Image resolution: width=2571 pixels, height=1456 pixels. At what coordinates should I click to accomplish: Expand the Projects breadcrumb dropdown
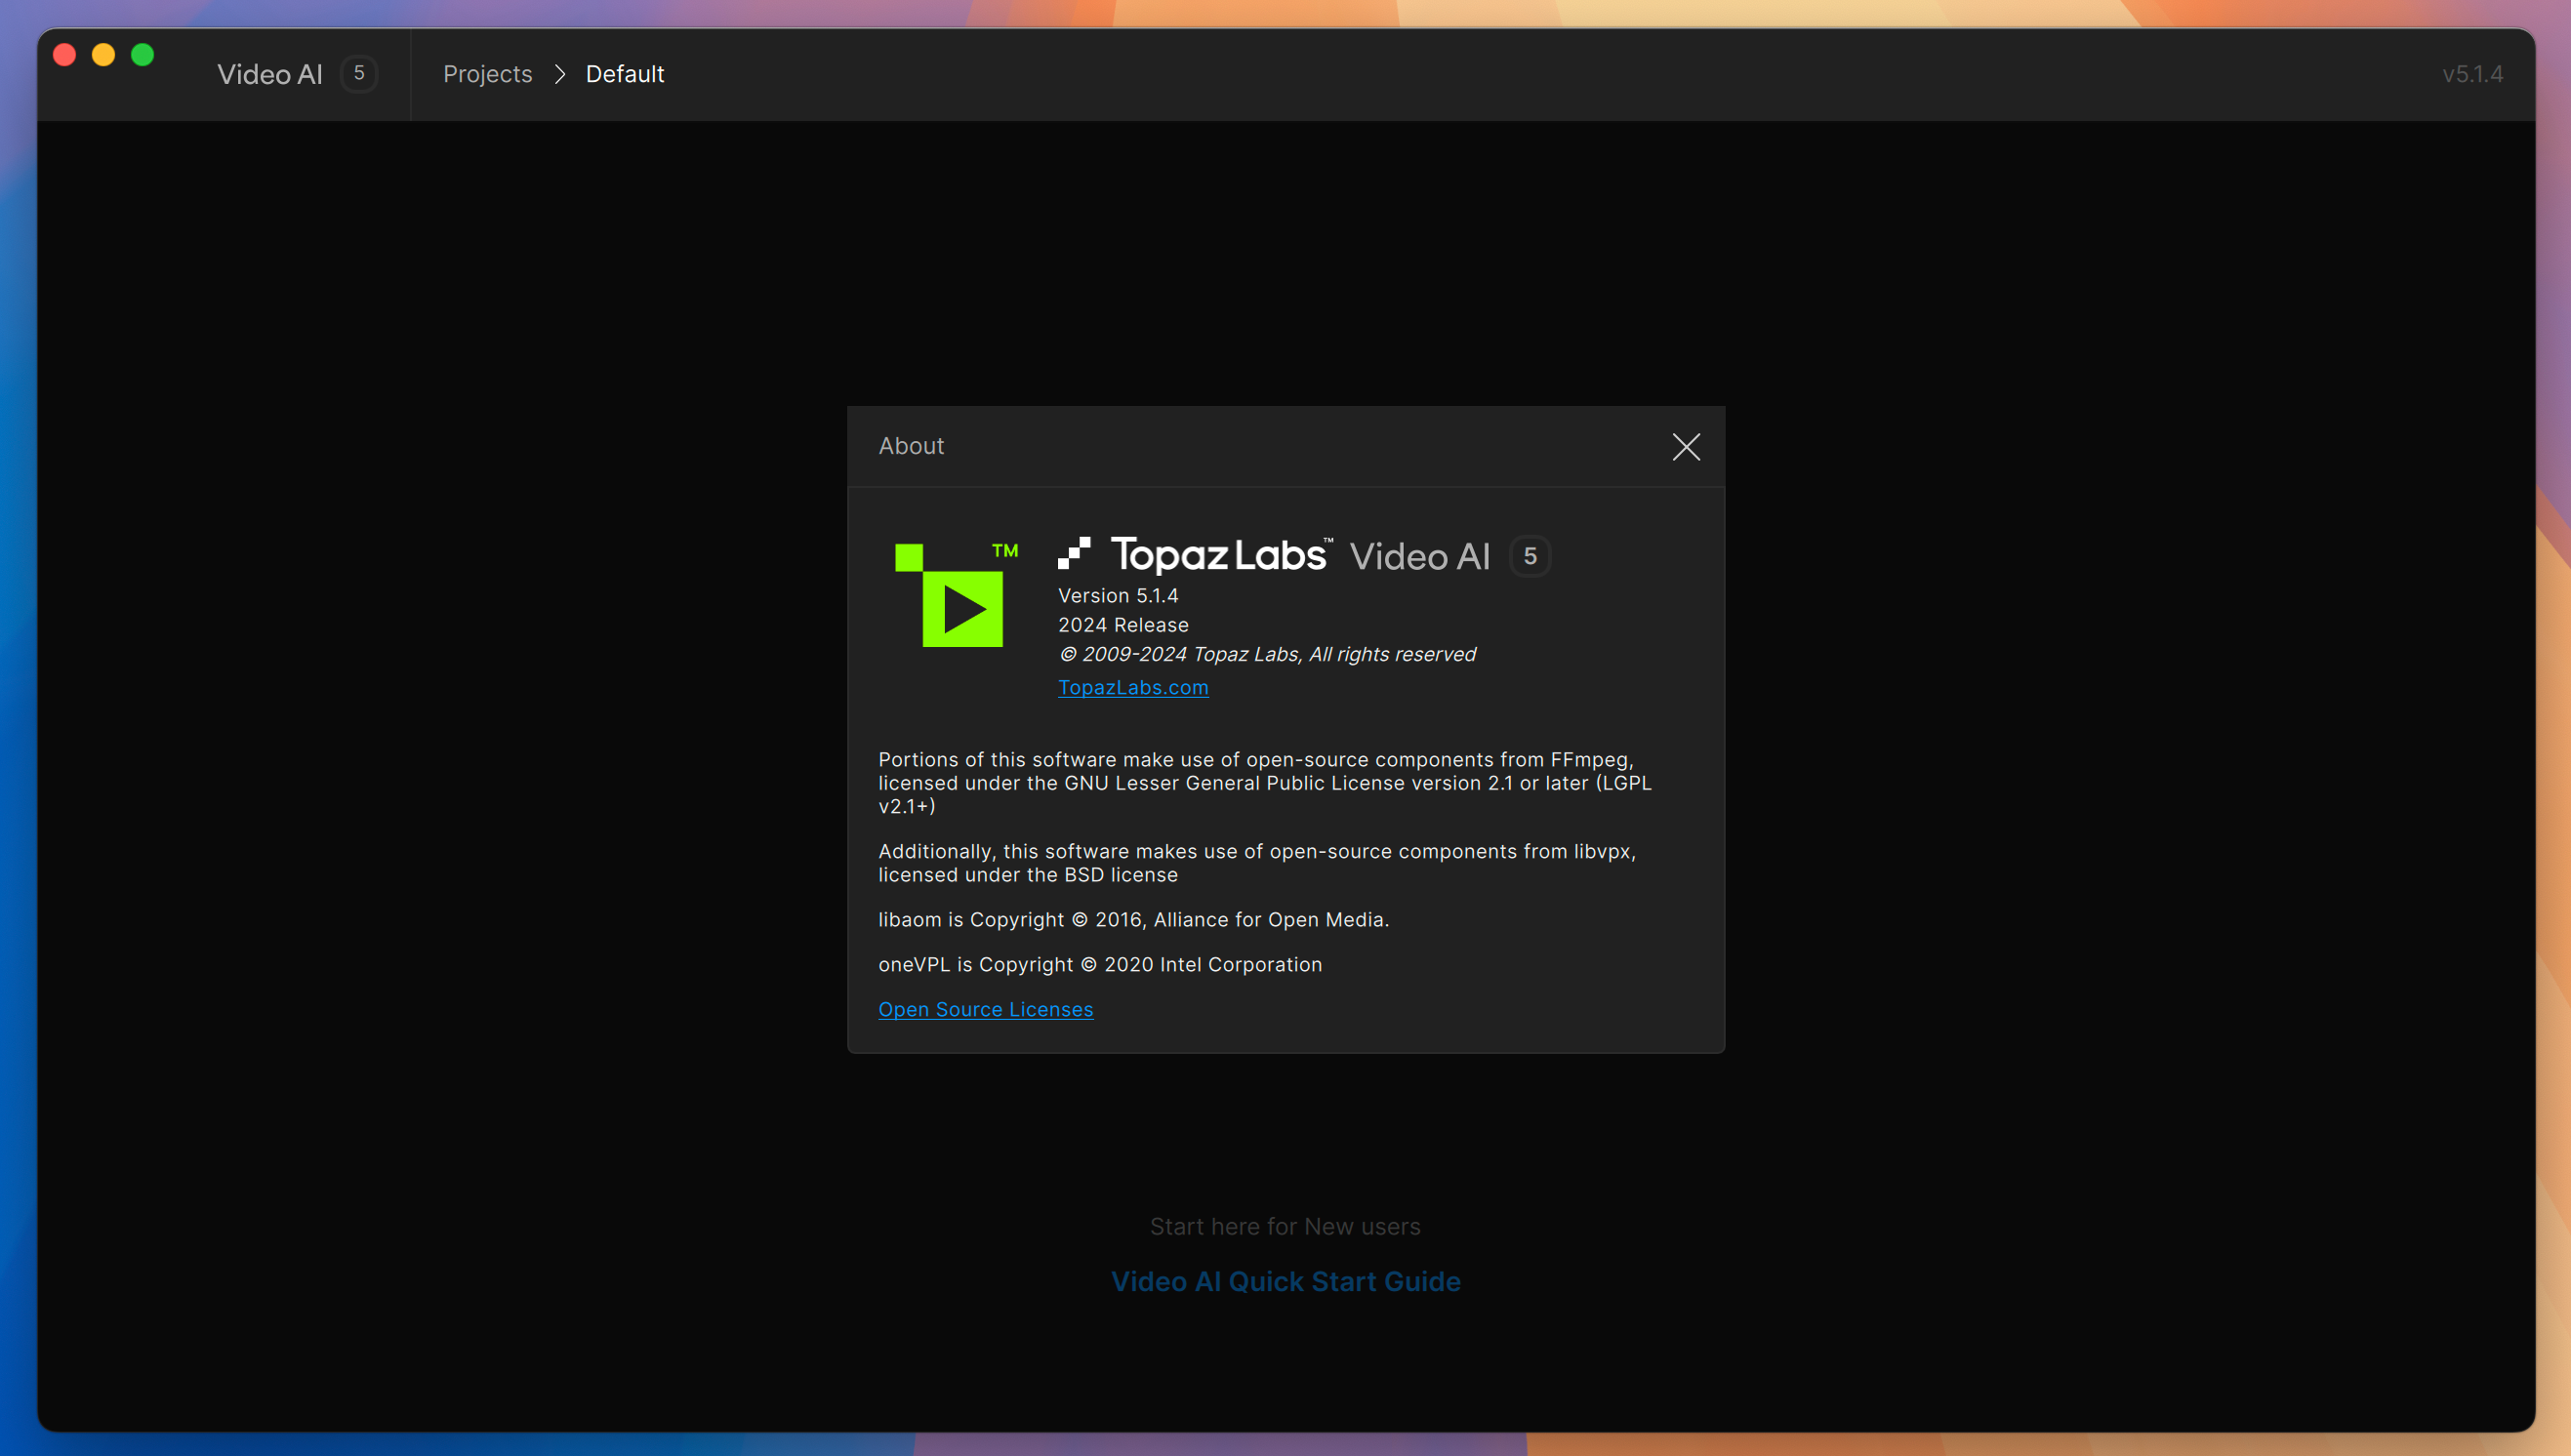coord(485,72)
